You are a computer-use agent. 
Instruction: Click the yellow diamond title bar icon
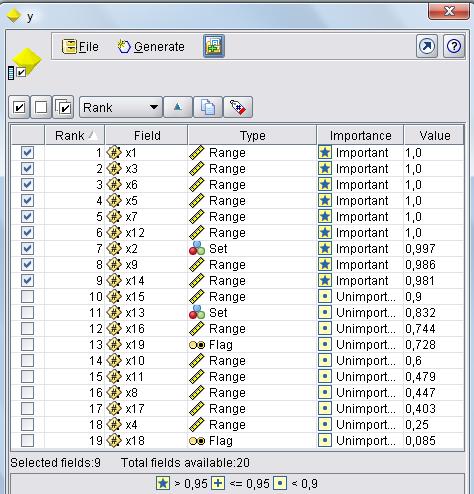click(x=14, y=16)
